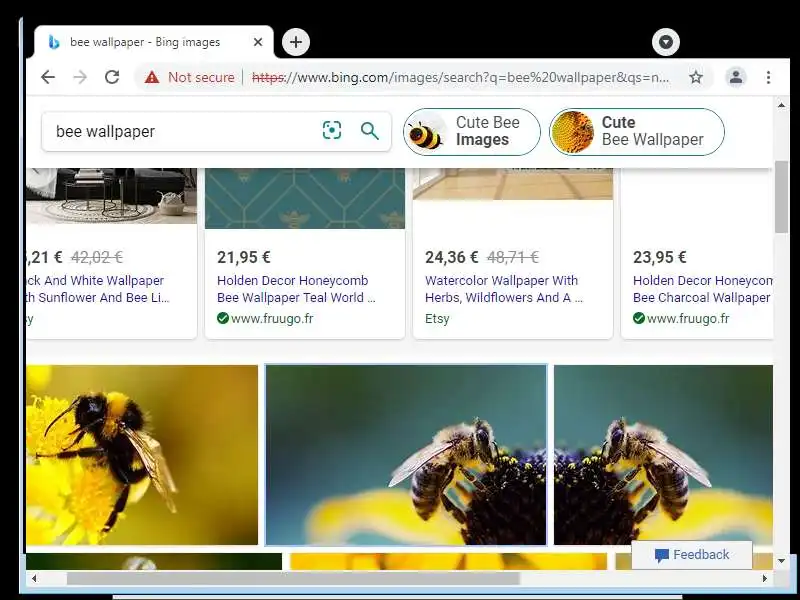Image resolution: width=800 pixels, height=600 pixels.
Task: Click www.fruugo.fr under the 21,95 € item
Action: point(272,318)
